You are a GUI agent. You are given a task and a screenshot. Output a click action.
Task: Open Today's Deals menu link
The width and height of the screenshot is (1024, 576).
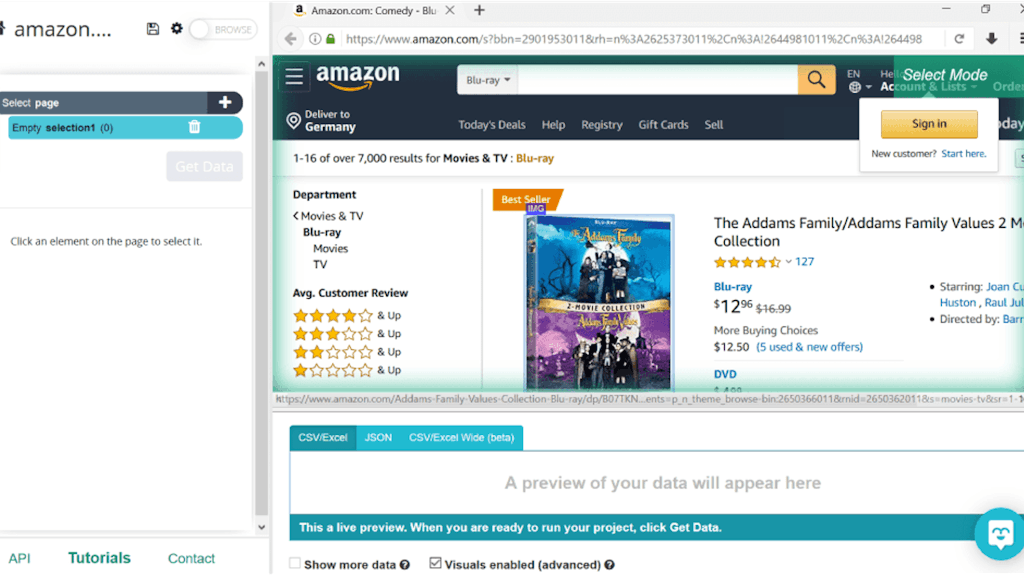(492, 125)
